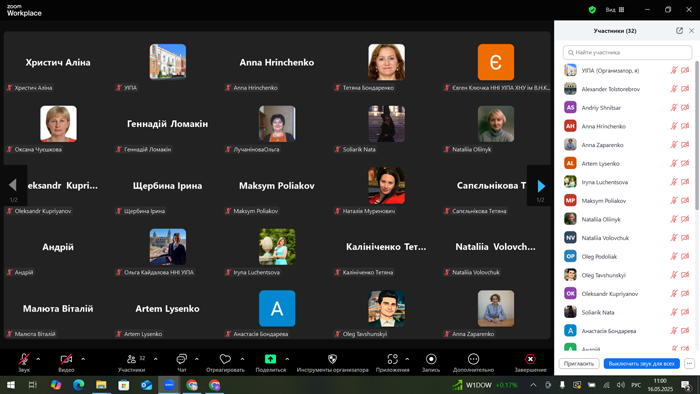End meeting with Завершение button
Image resolution: width=700 pixels, height=394 pixels.
coord(530,362)
